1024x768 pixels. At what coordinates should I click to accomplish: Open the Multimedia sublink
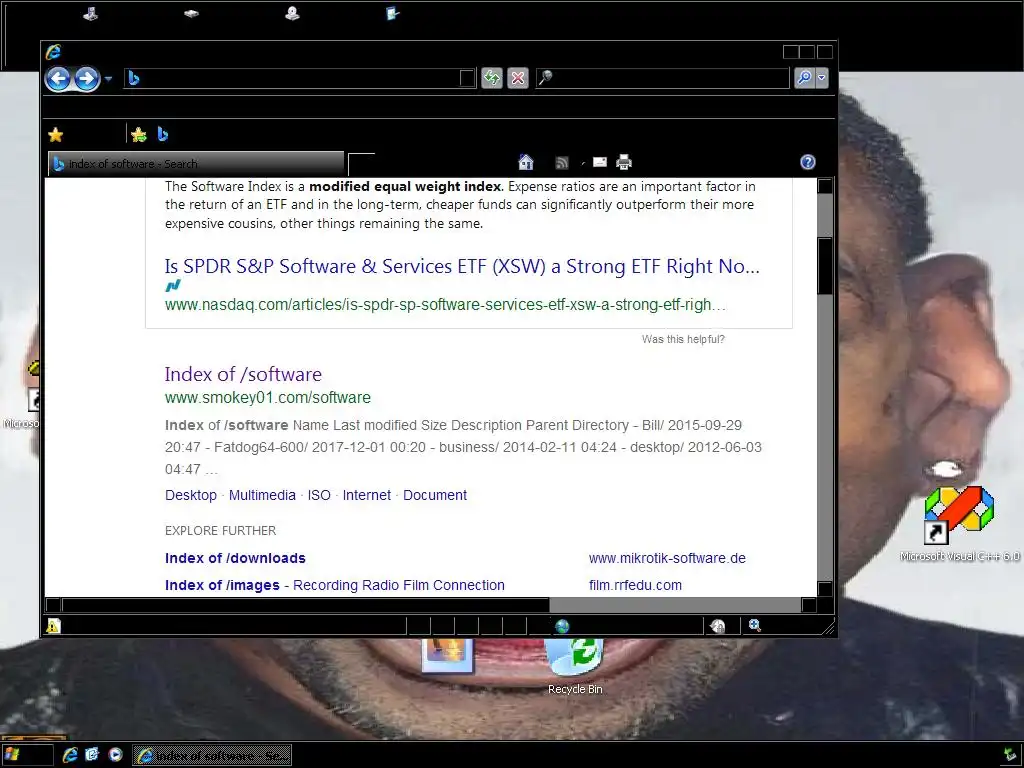pos(262,495)
